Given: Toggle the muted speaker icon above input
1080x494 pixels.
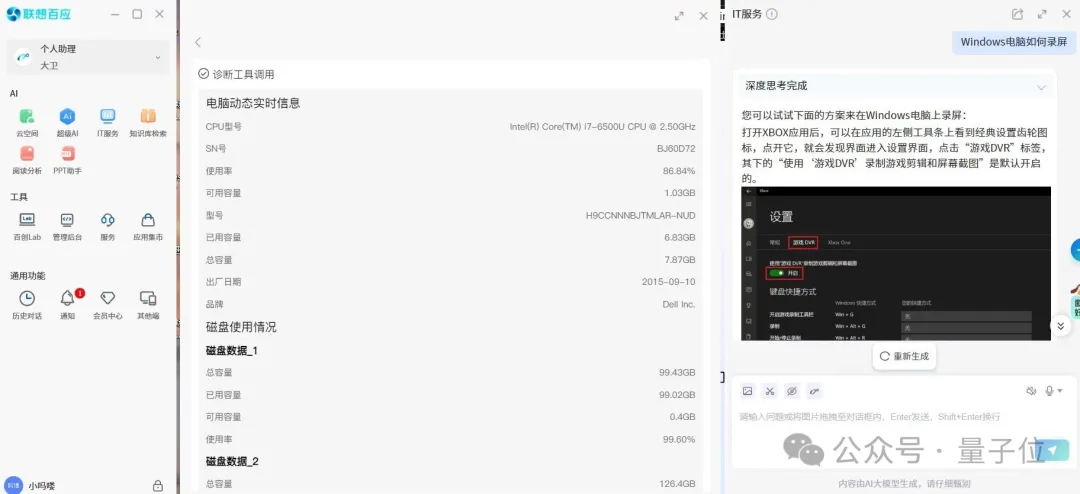Looking at the screenshot, I should click(x=1031, y=391).
